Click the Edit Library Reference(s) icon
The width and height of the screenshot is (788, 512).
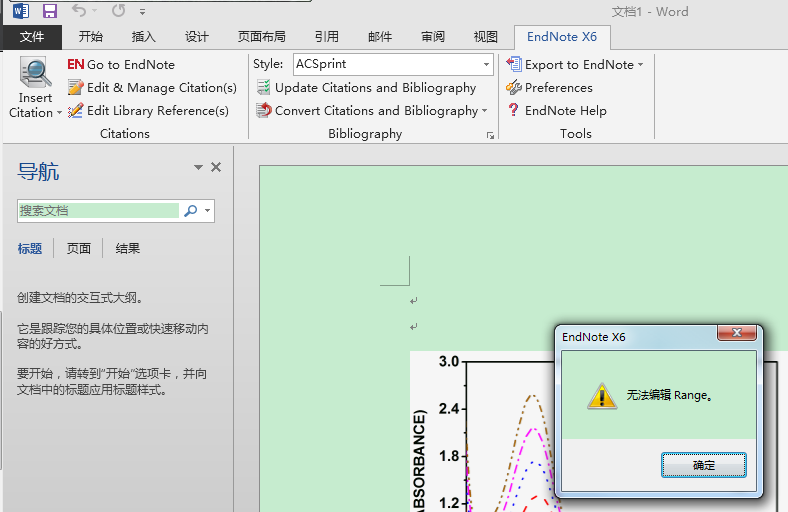[x=75, y=111]
